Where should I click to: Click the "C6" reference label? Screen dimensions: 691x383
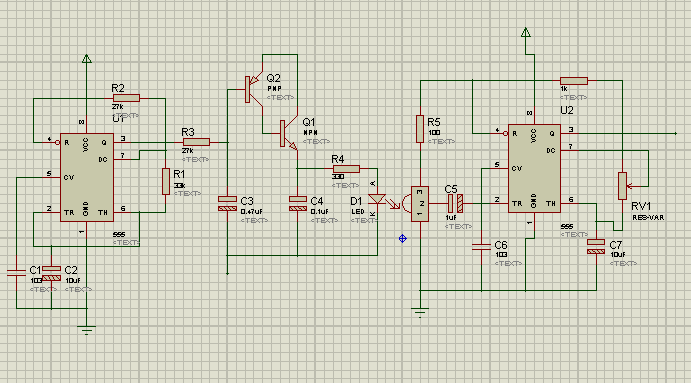[501, 245]
